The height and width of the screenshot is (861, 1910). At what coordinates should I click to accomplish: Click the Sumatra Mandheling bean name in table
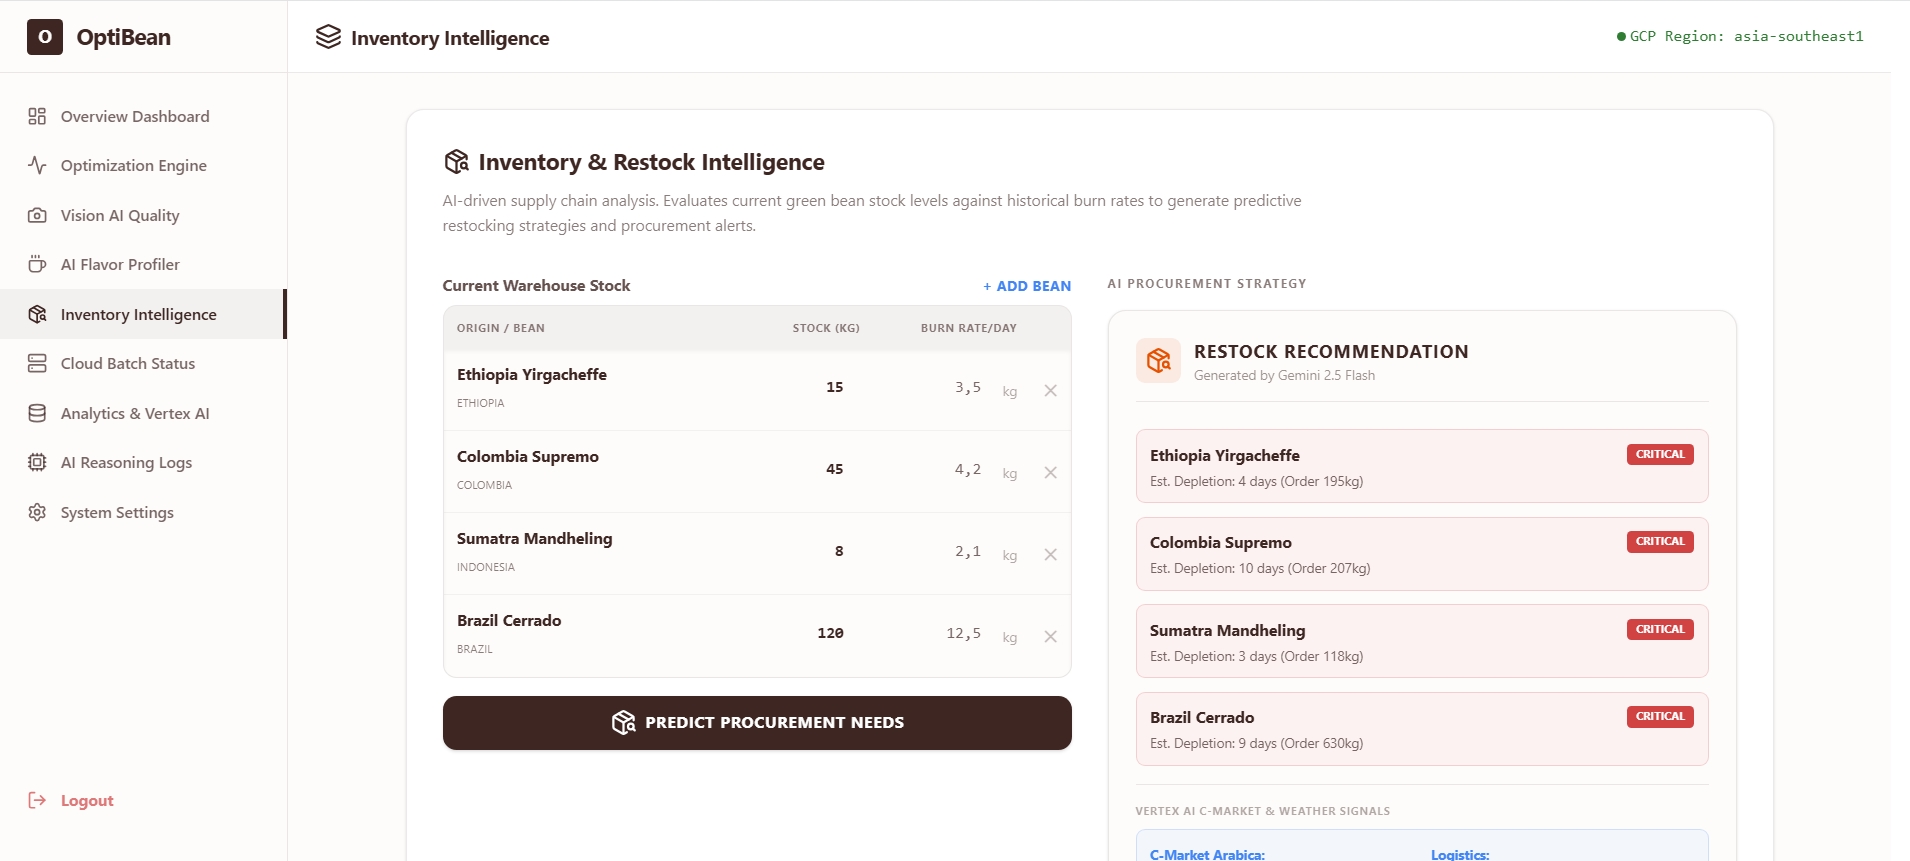535,538
